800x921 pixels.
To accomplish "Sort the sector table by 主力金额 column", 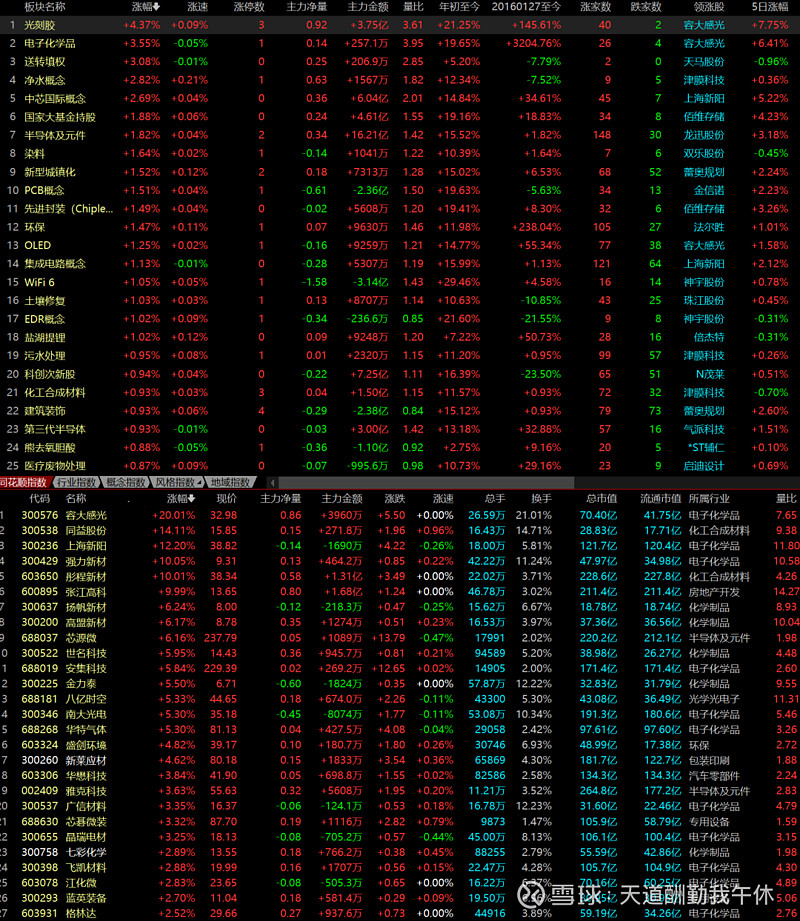I will tap(368, 7).
